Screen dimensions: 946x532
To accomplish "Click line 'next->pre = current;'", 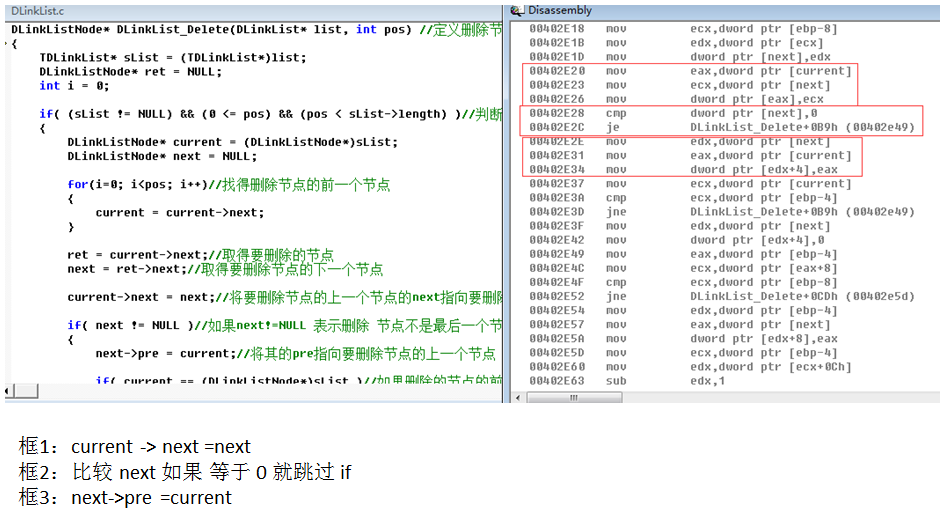I will click(x=296, y=353).
